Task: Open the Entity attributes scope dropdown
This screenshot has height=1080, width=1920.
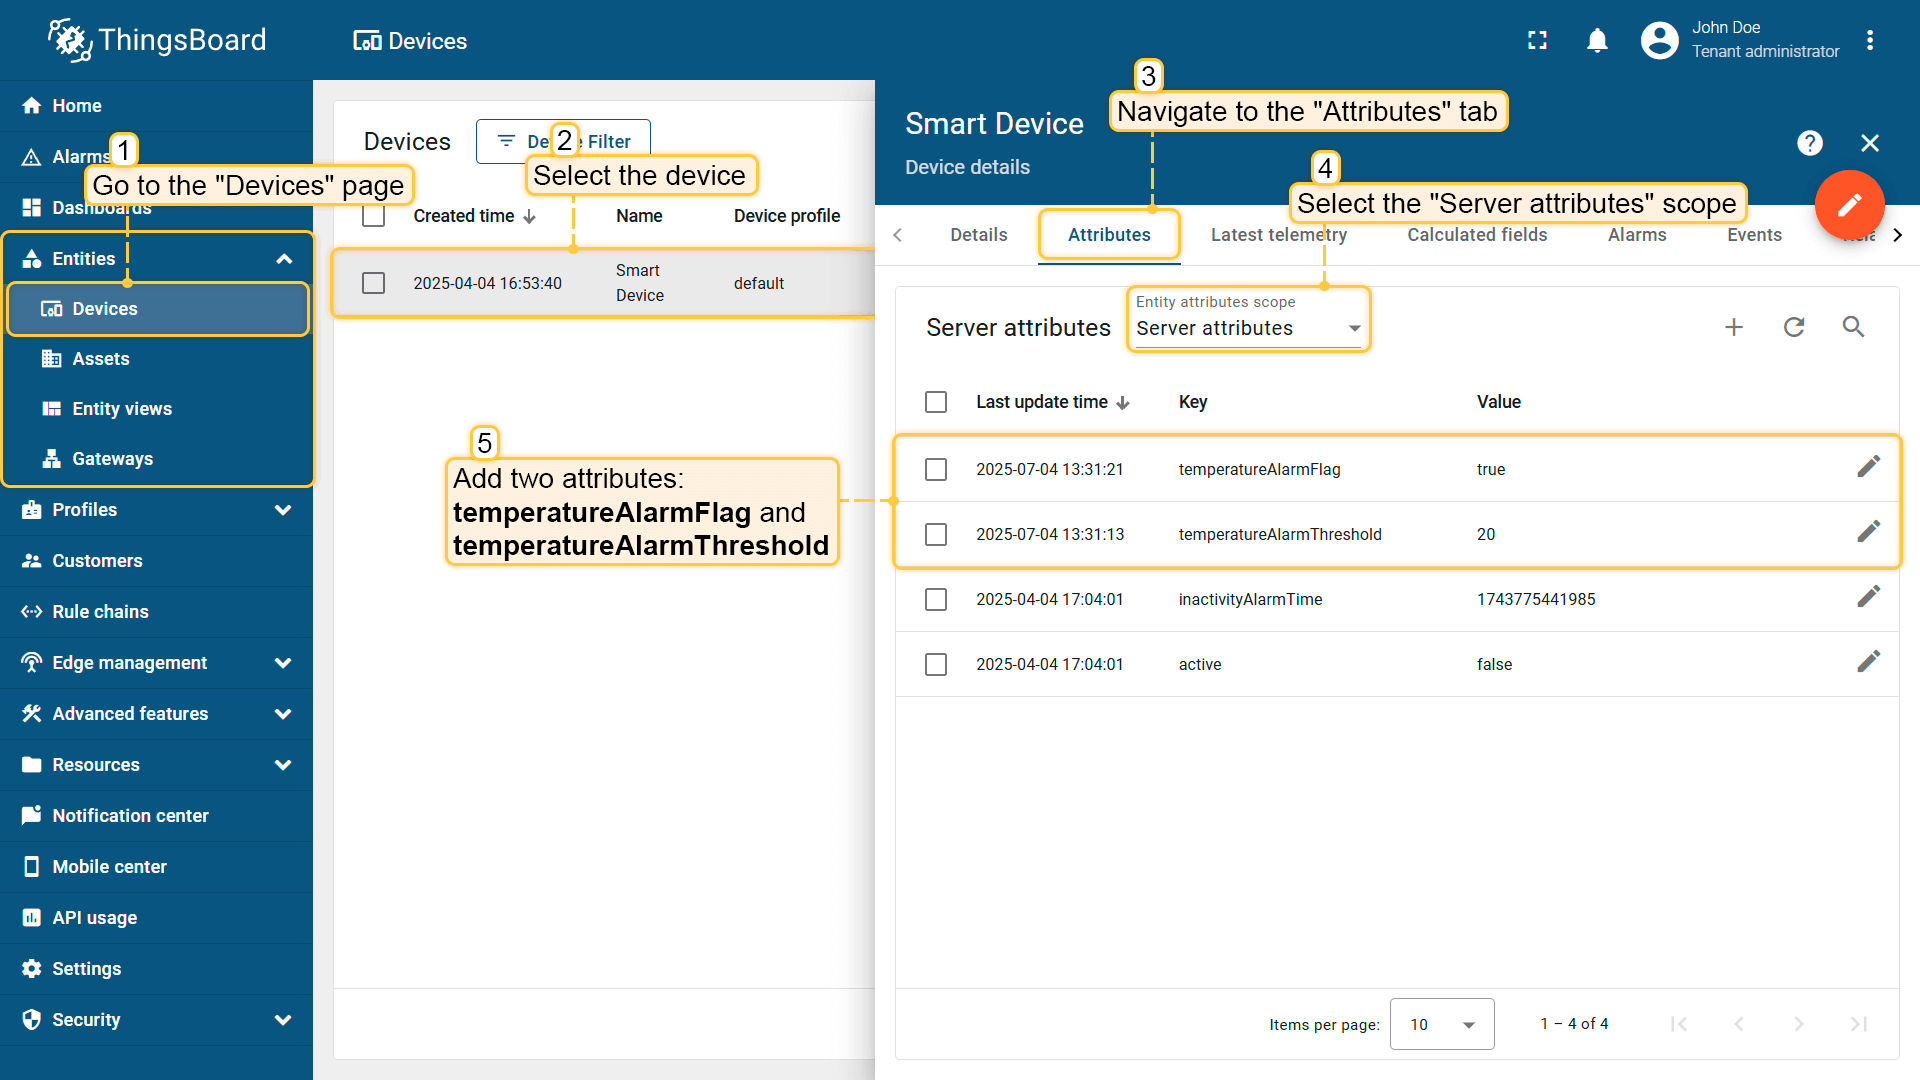Action: tap(1248, 328)
